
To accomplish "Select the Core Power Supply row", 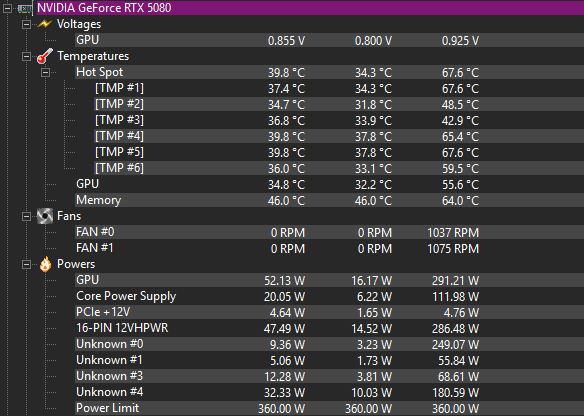I will point(329,296).
